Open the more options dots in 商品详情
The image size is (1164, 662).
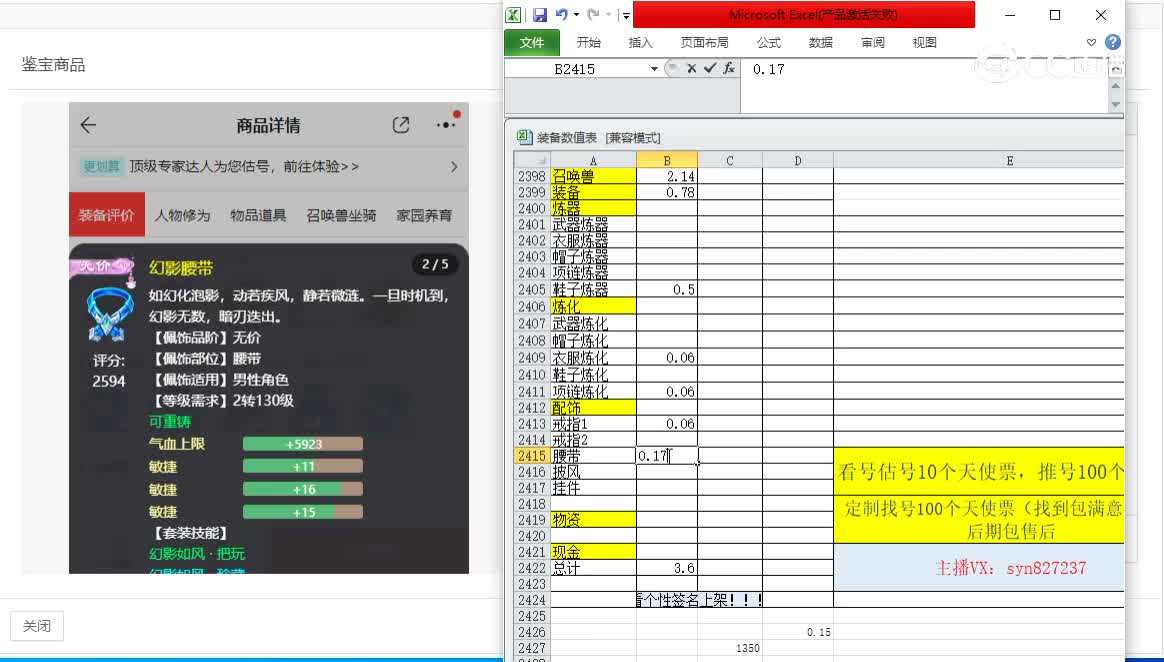pyautogui.click(x=446, y=125)
